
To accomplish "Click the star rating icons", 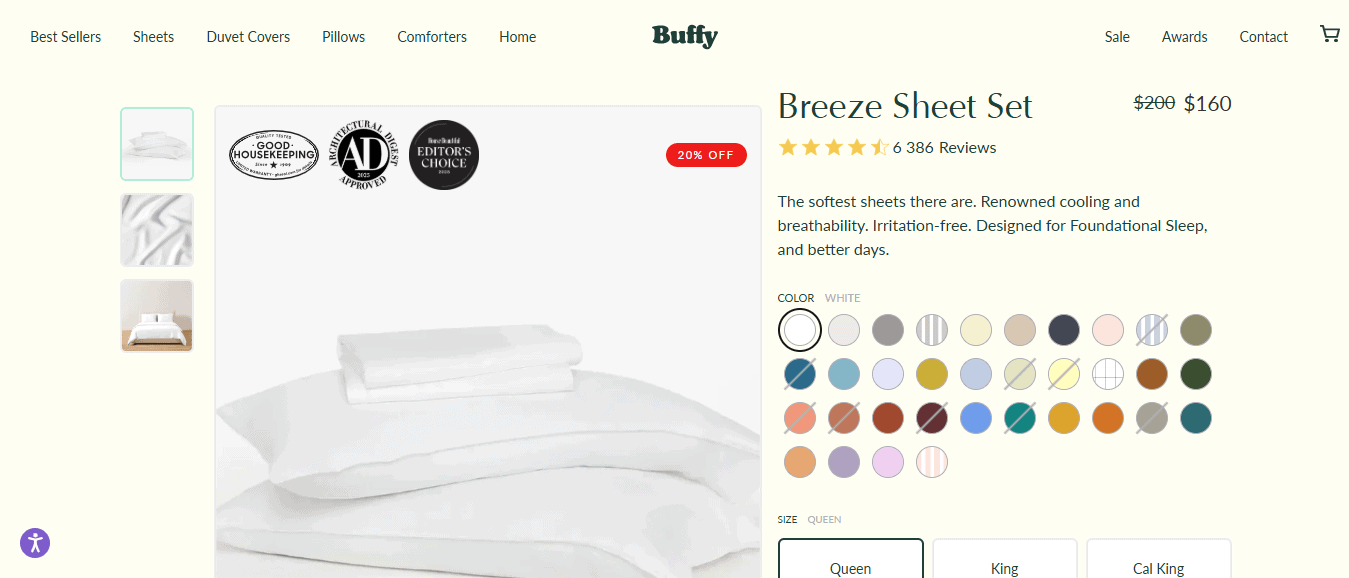I will pyautogui.click(x=833, y=148).
